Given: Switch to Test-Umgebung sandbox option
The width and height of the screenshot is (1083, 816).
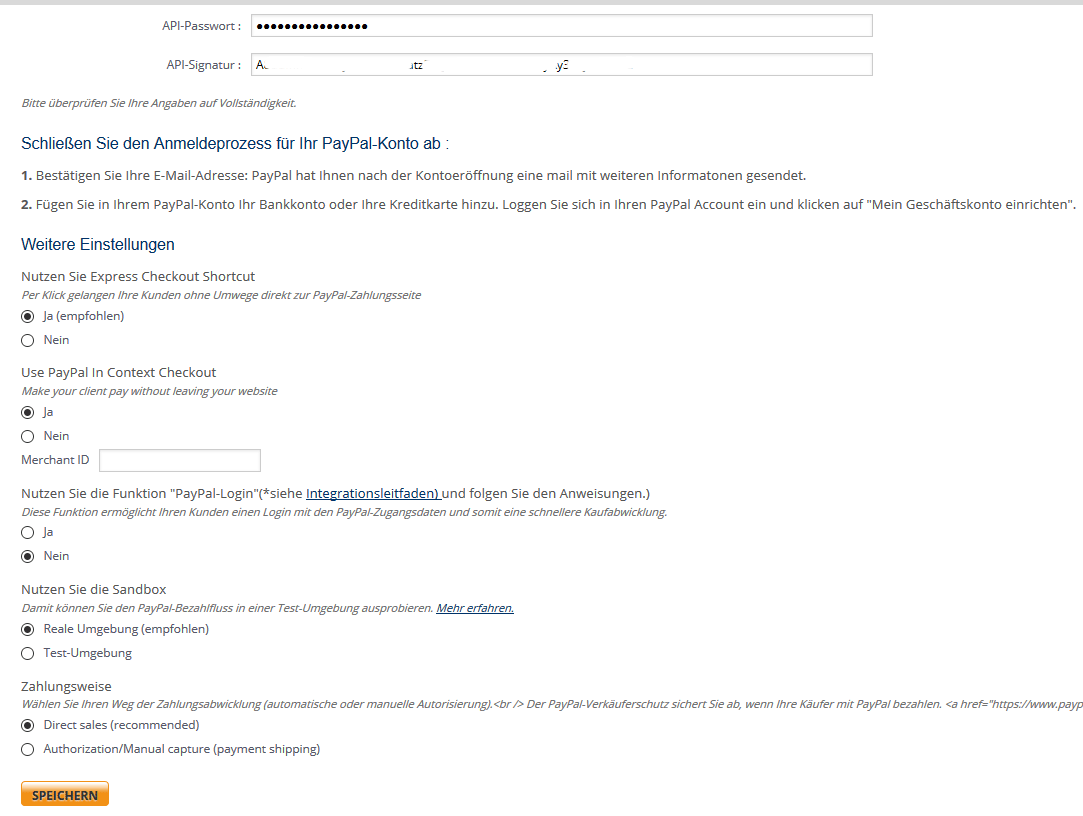Looking at the screenshot, I should coord(28,653).
